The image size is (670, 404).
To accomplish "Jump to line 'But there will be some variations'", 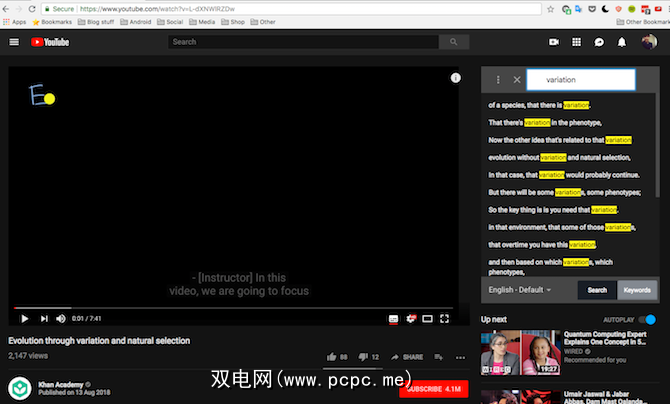I will point(564,192).
